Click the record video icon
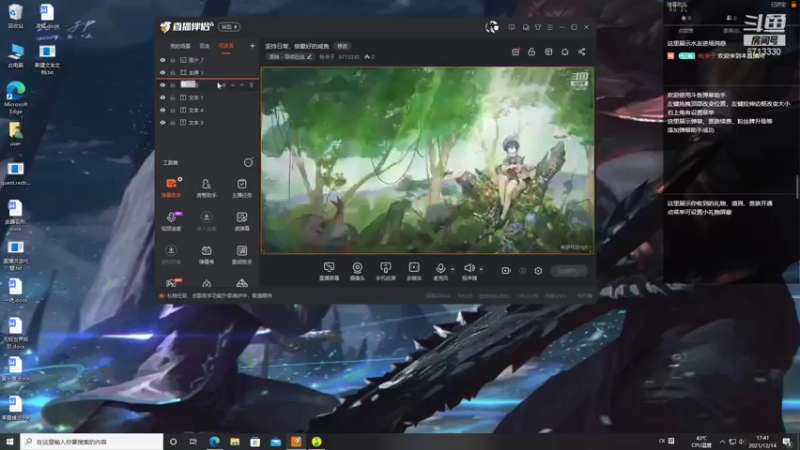The height and width of the screenshot is (450, 800). [x=506, y=270]
